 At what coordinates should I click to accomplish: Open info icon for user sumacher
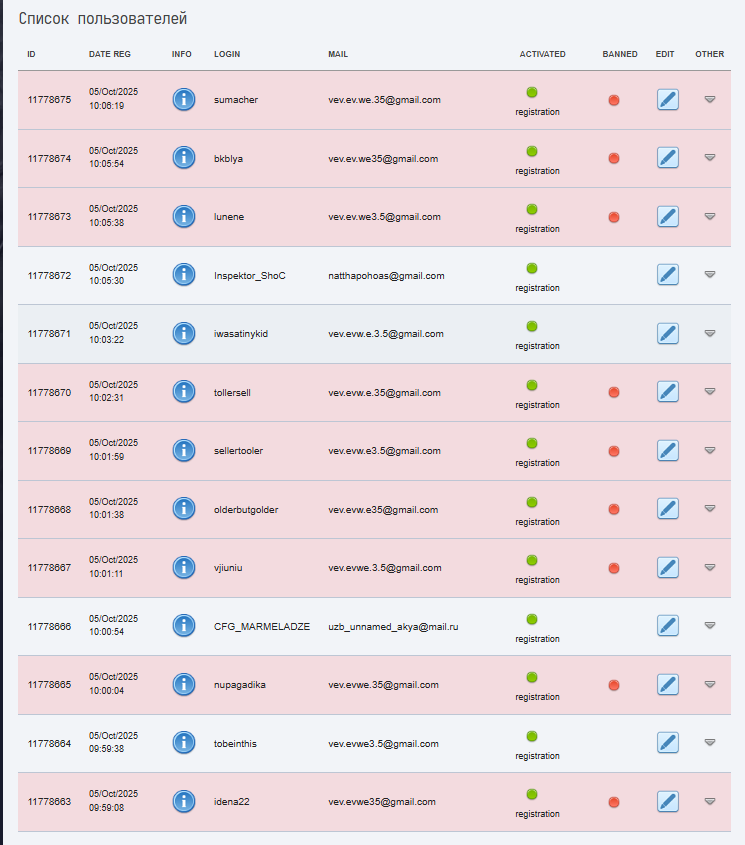click(184, 99)
